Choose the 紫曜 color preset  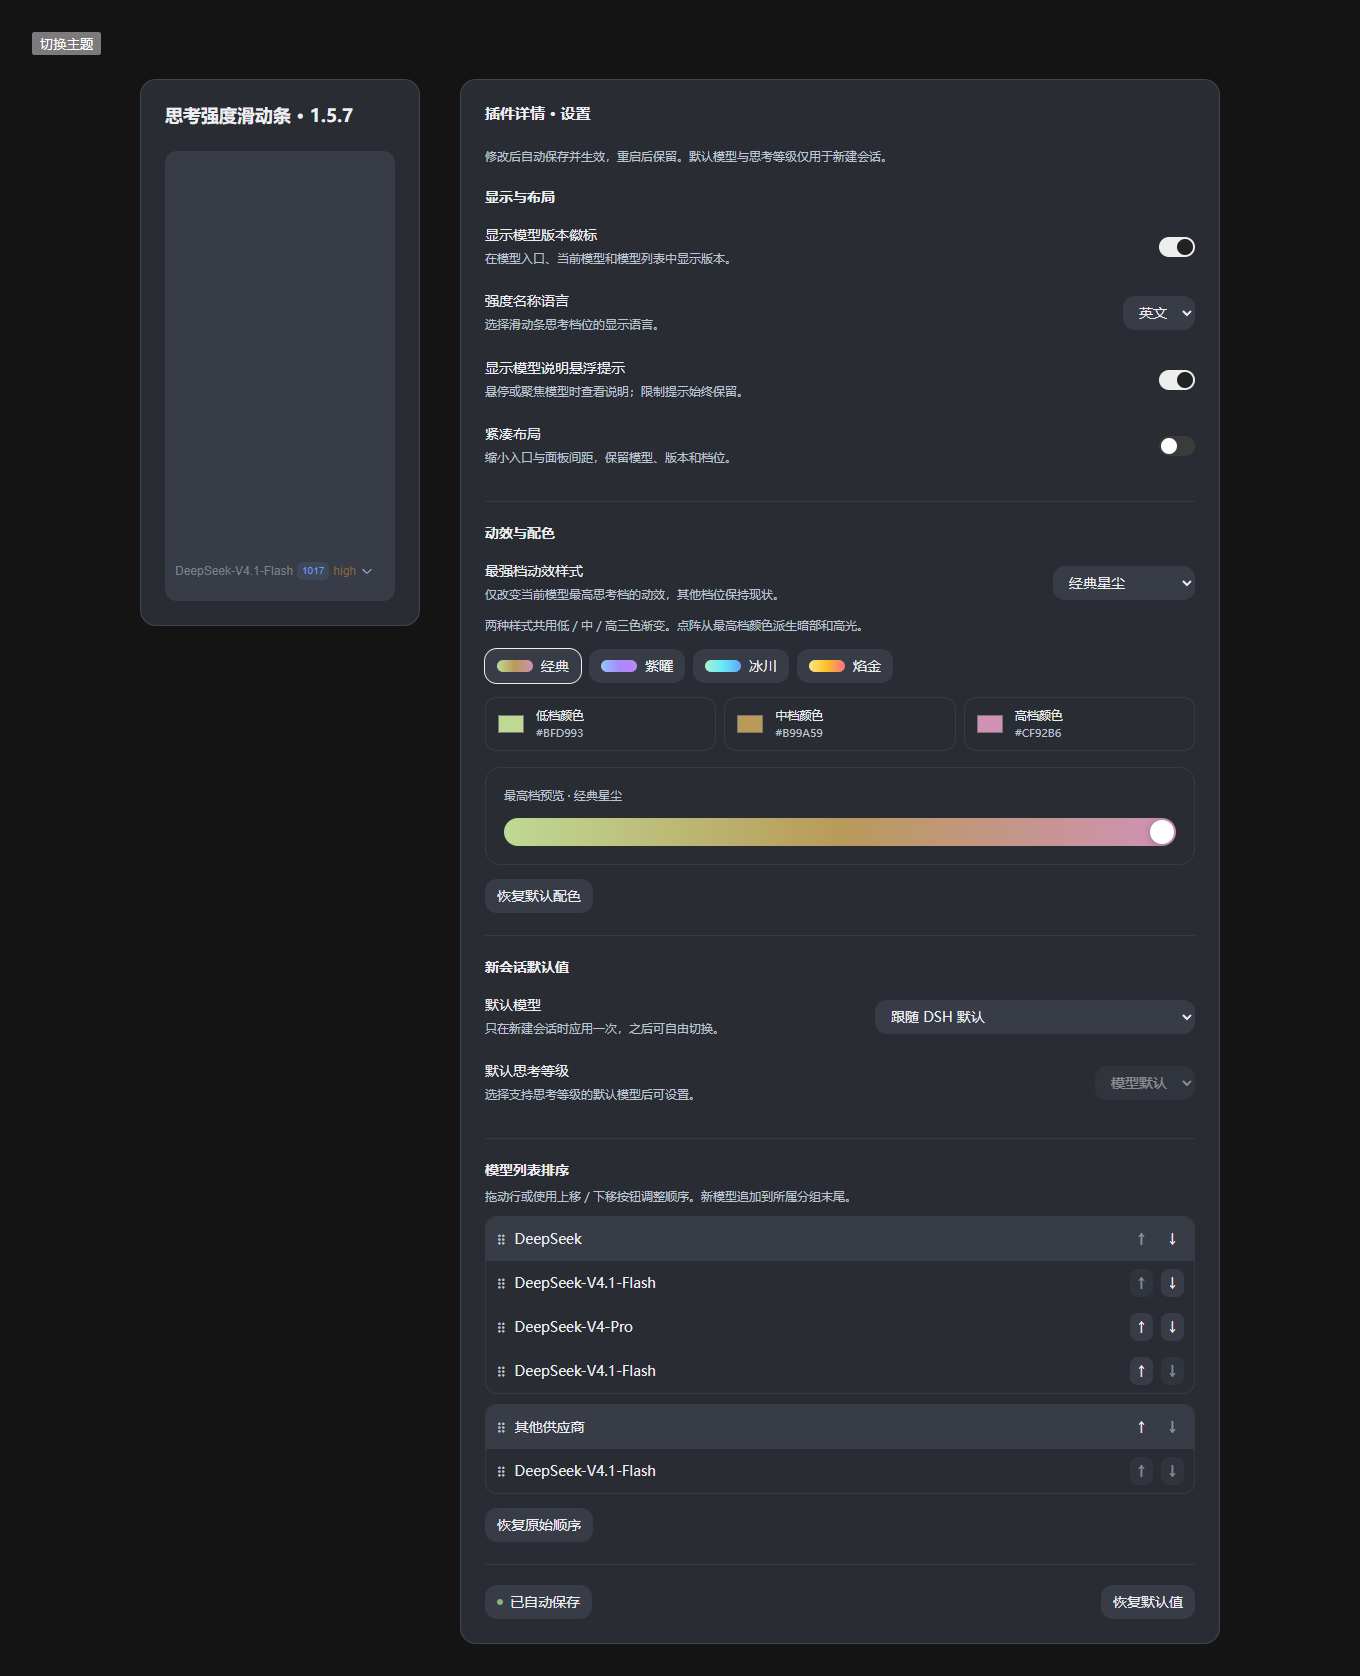[637, 666]
